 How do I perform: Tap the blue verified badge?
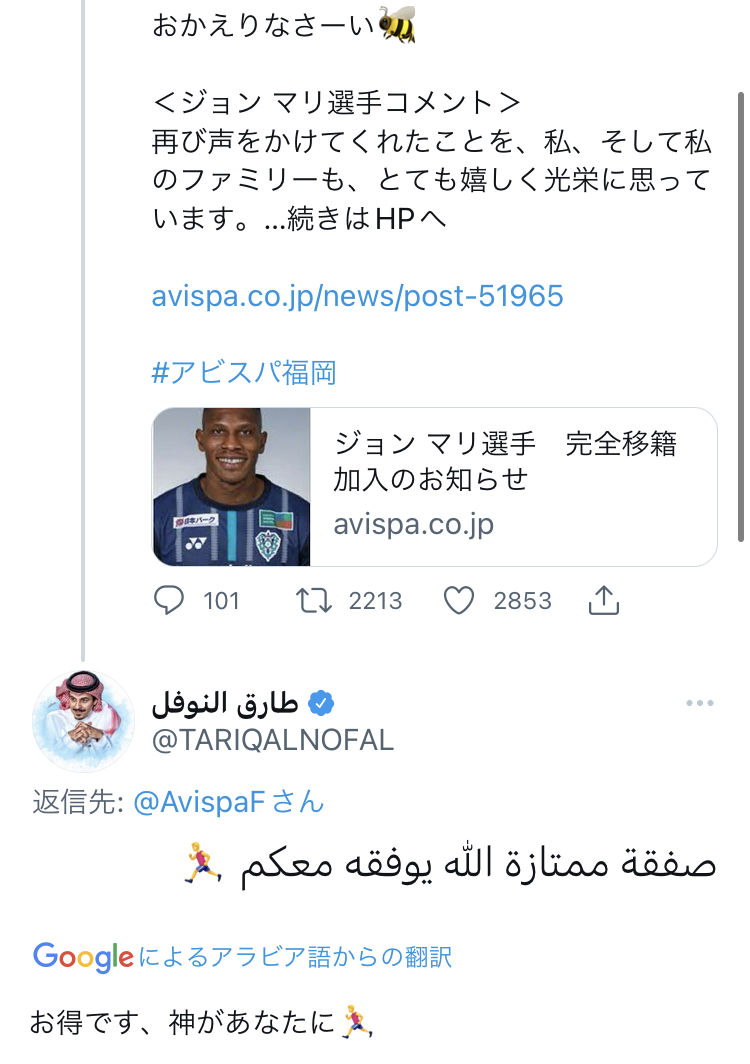319,704
